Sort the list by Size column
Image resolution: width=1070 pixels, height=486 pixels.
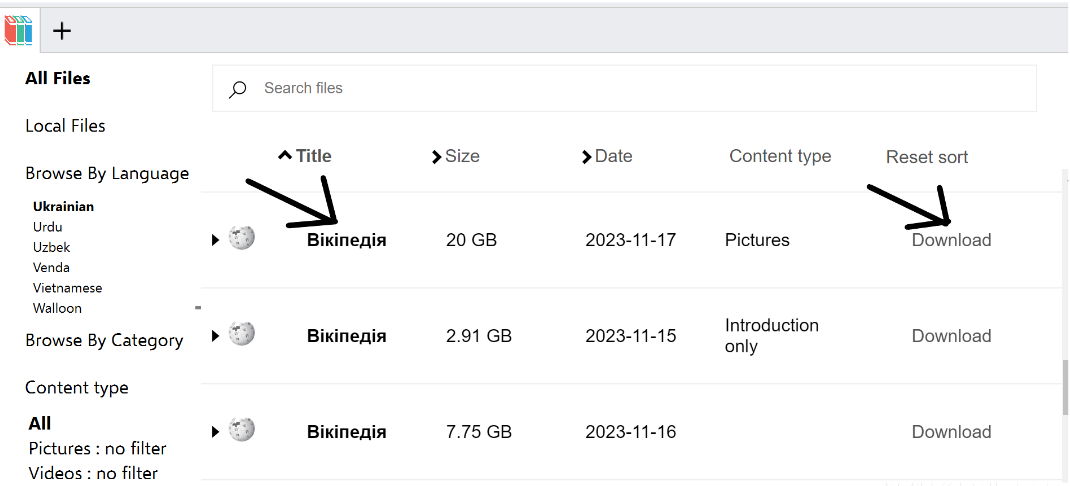pos(461,156)
